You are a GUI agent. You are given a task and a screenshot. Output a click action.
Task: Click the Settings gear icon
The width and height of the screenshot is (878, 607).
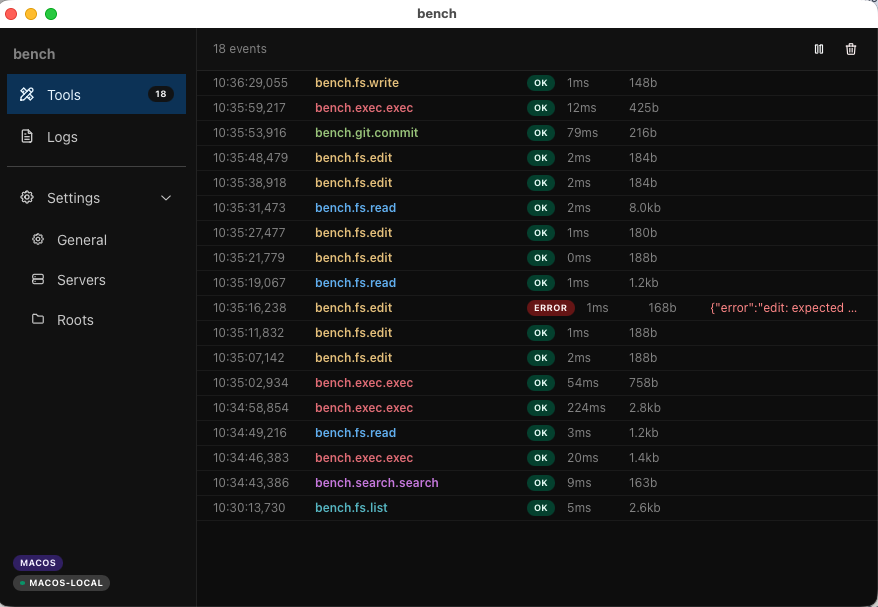pos(27,197)
